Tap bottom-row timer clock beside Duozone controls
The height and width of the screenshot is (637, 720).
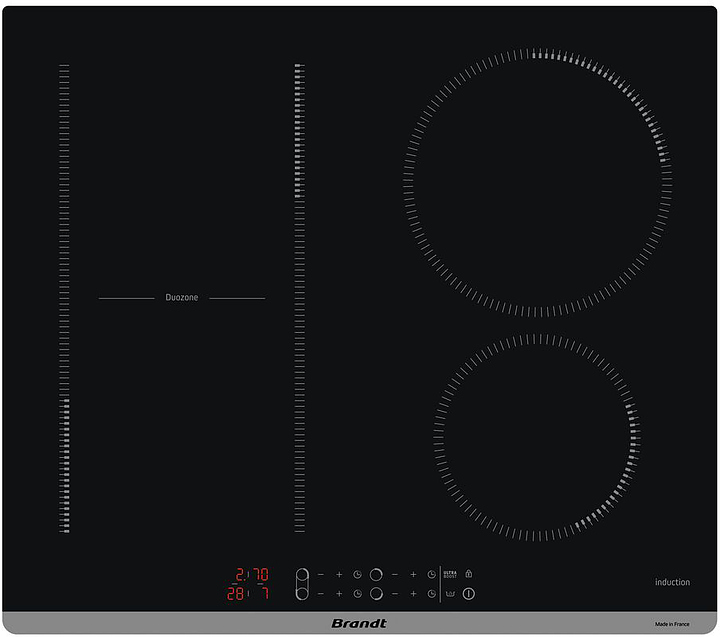357,594
